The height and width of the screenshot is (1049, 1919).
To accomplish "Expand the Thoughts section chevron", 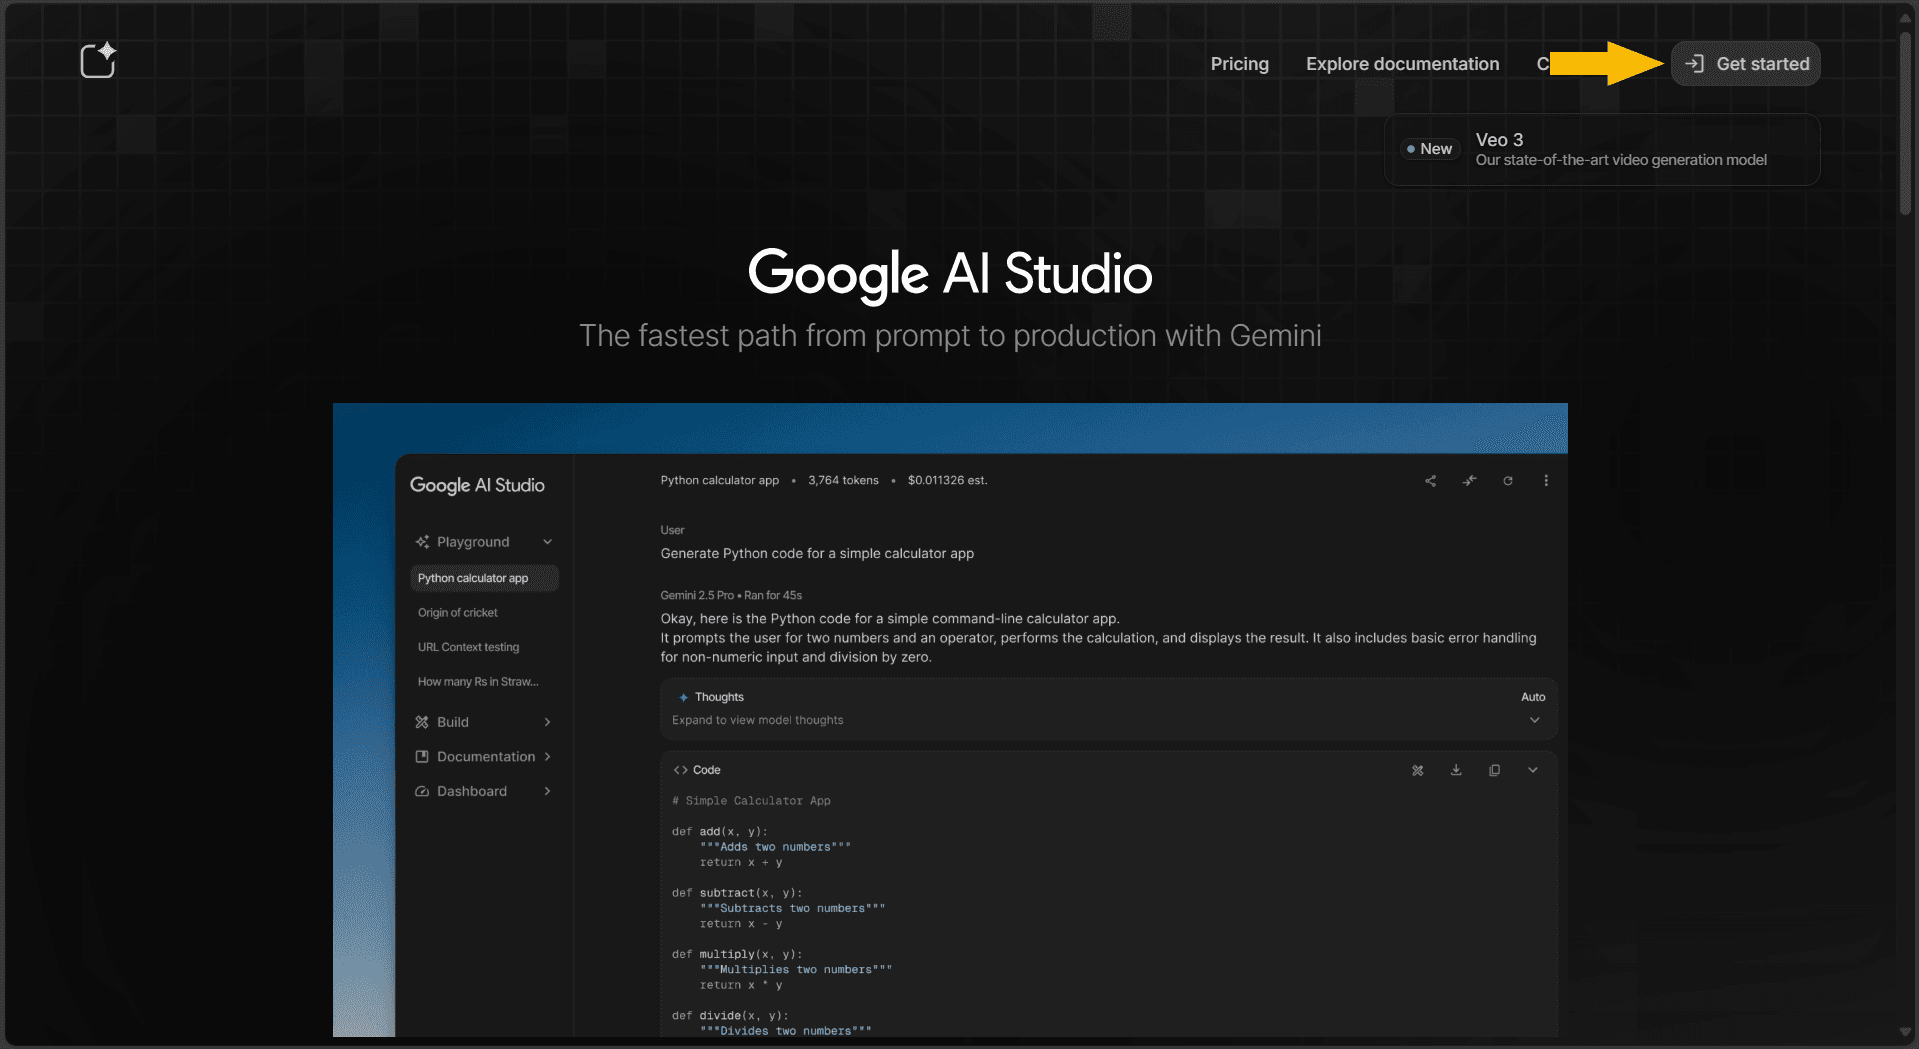I will pyautogui.click(x=1534, y=720).
